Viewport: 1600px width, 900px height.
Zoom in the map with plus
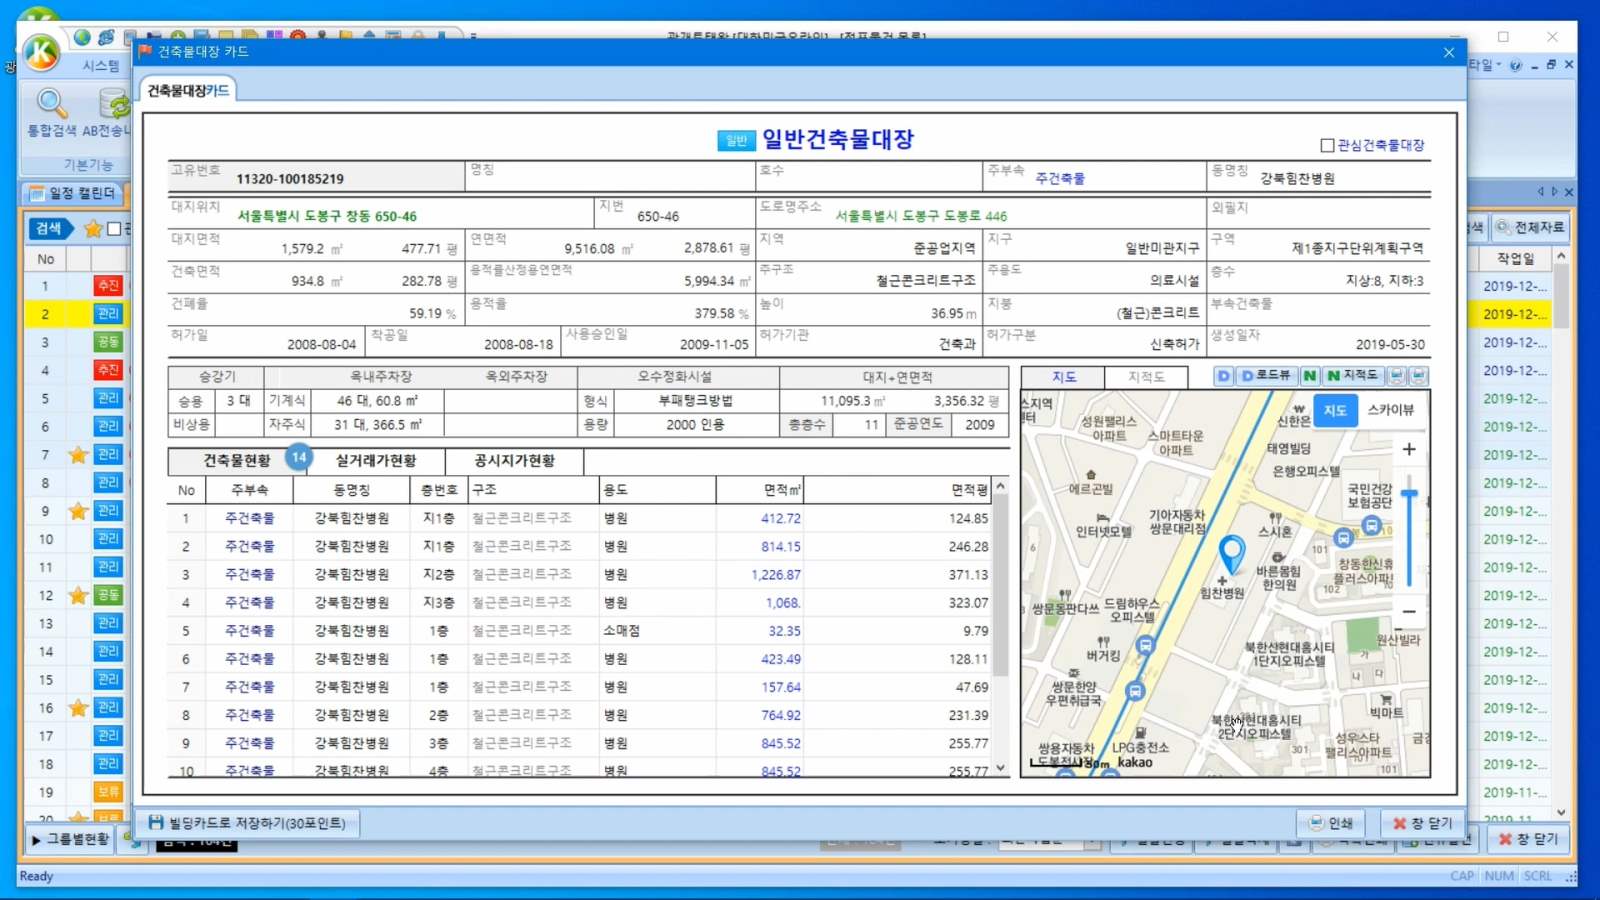pyautogui.click(x=1409, y=449)
